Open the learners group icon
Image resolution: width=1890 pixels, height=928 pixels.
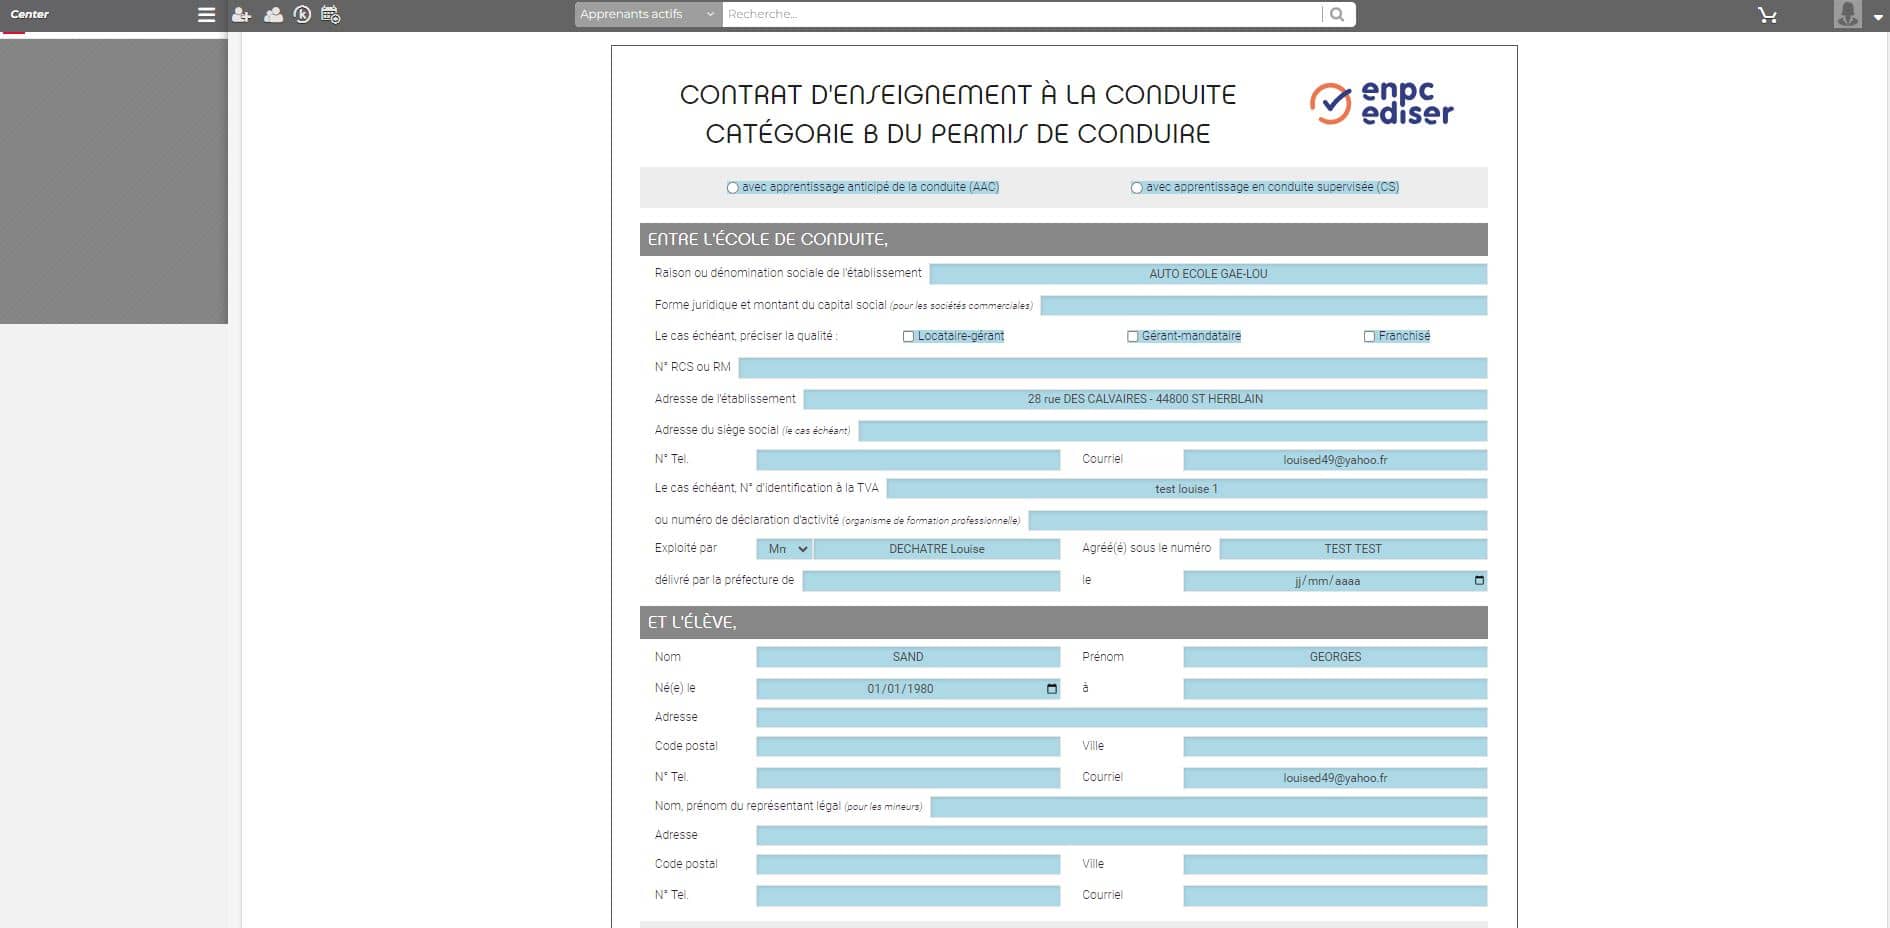(x=273, y=15)
